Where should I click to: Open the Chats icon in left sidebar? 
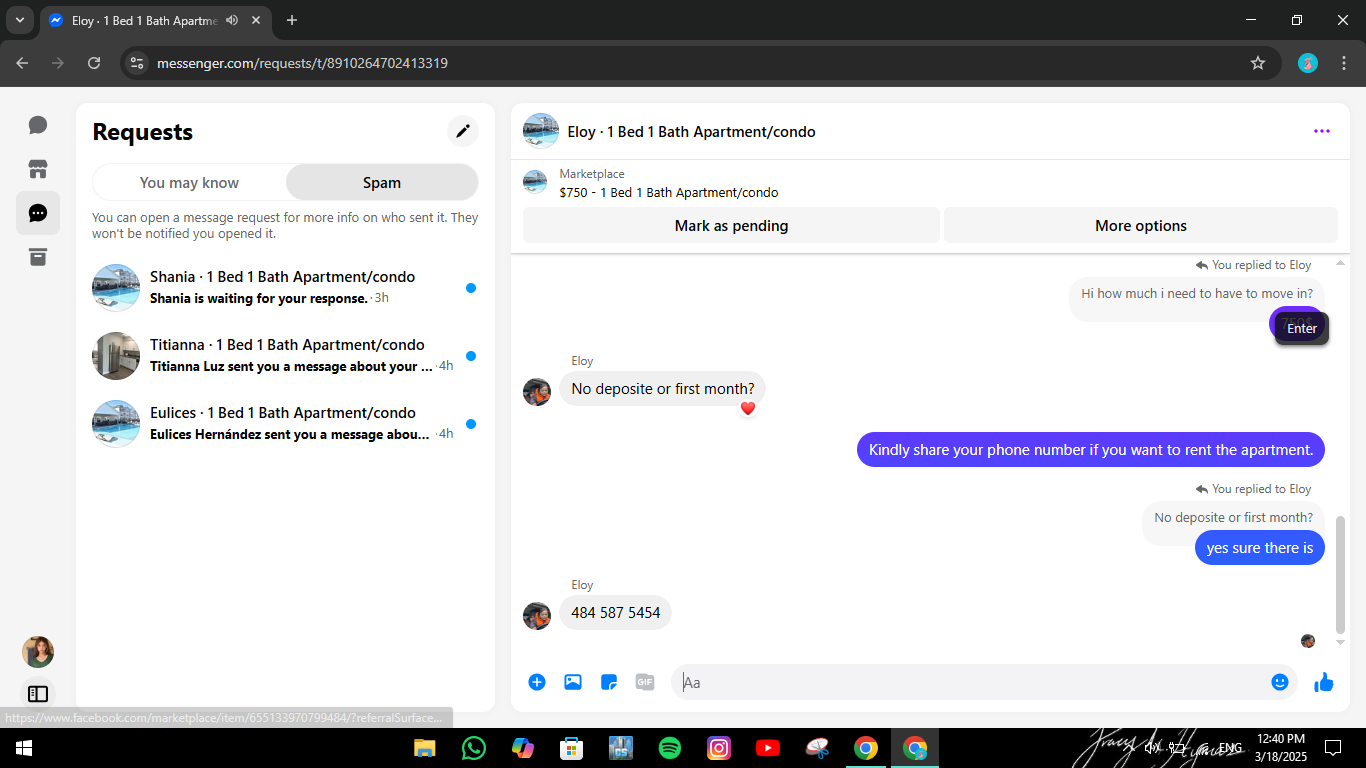pos(38,125)
